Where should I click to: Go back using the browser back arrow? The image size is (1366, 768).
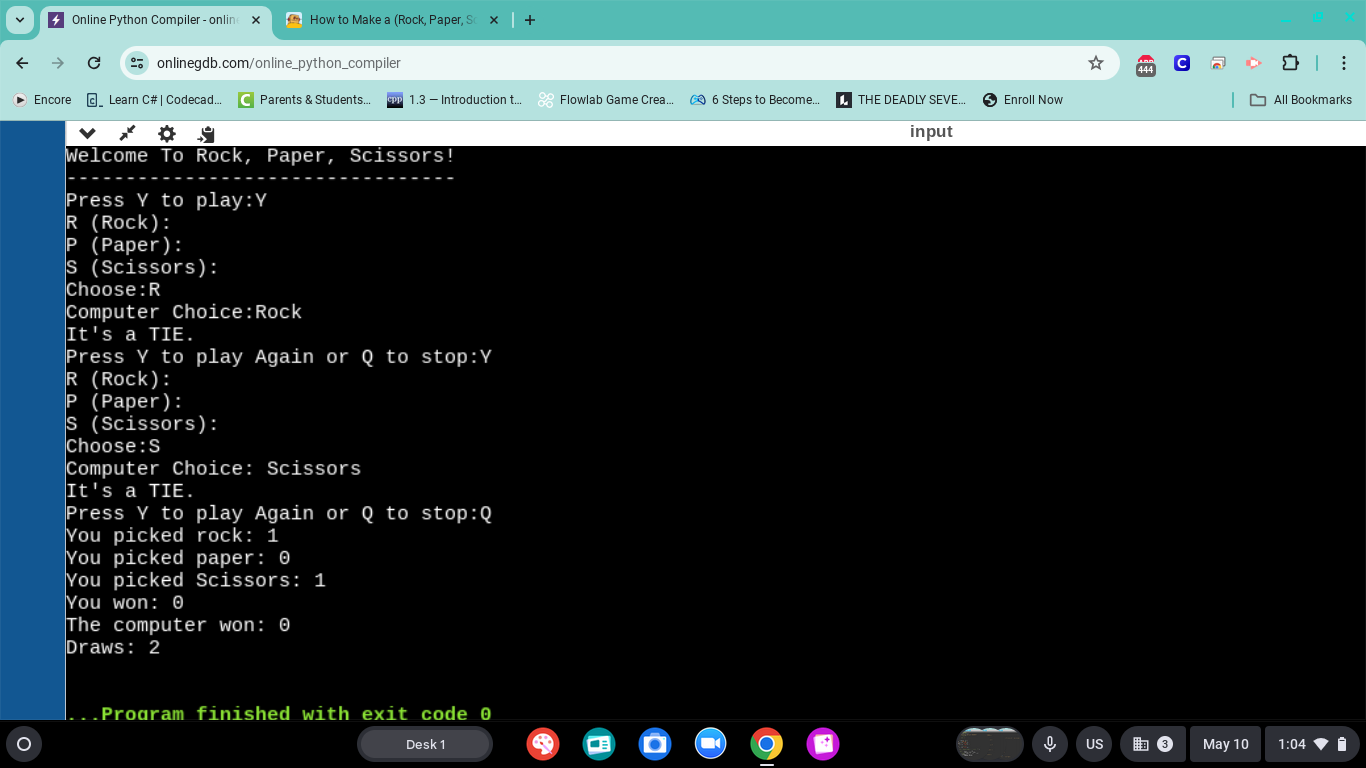pos(22,62)
